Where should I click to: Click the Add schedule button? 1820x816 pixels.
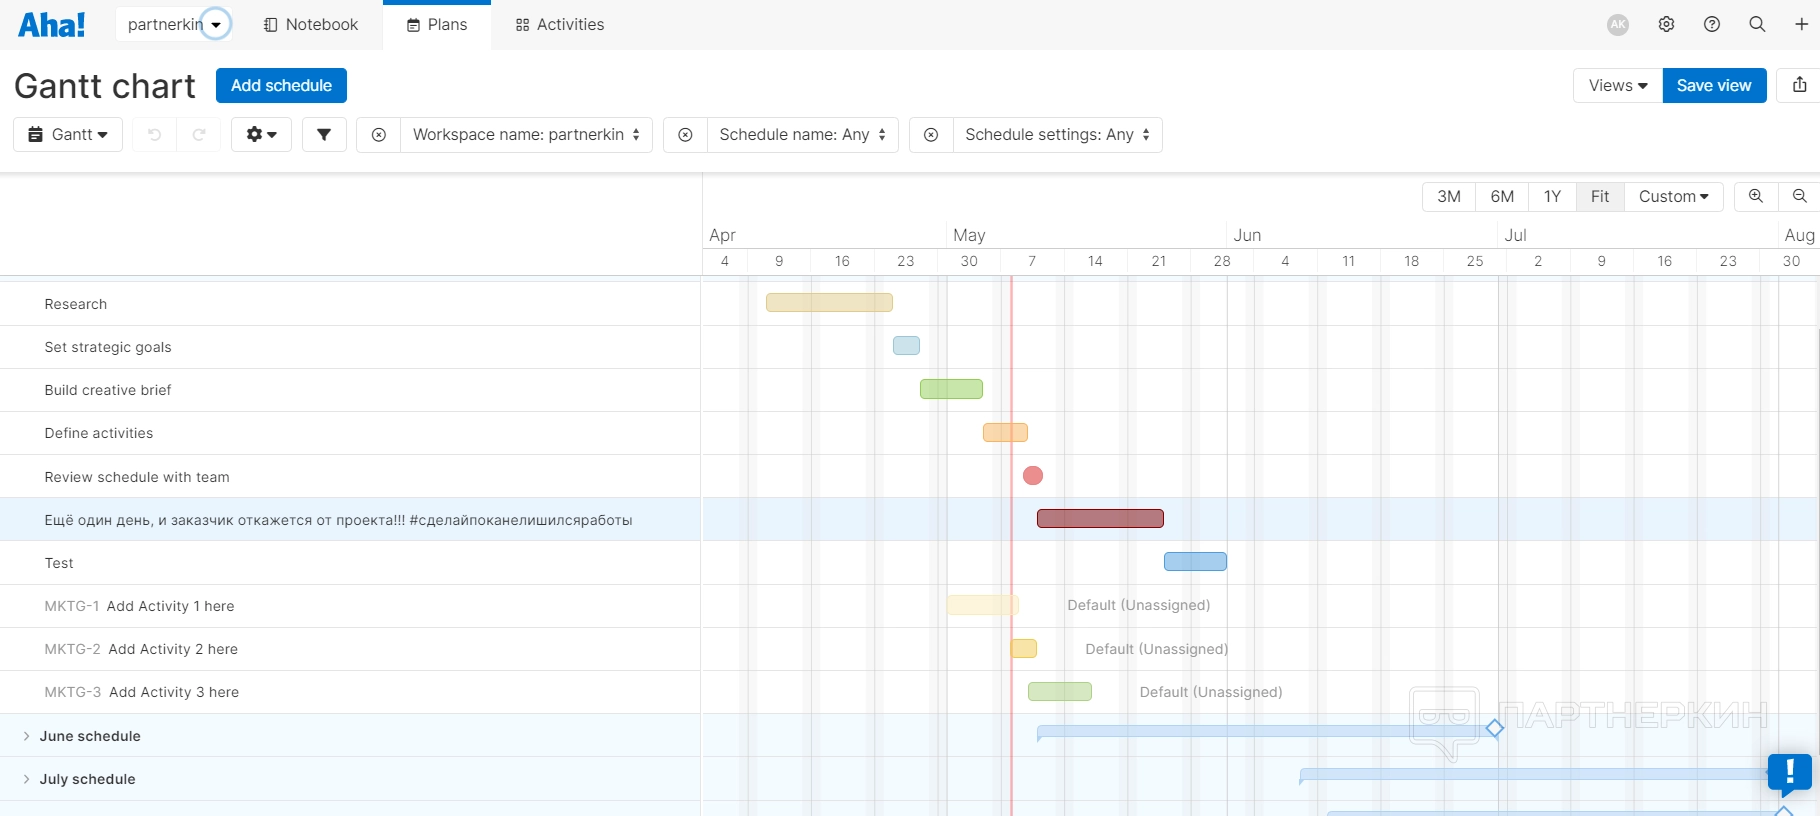click(x=281, y=85)
